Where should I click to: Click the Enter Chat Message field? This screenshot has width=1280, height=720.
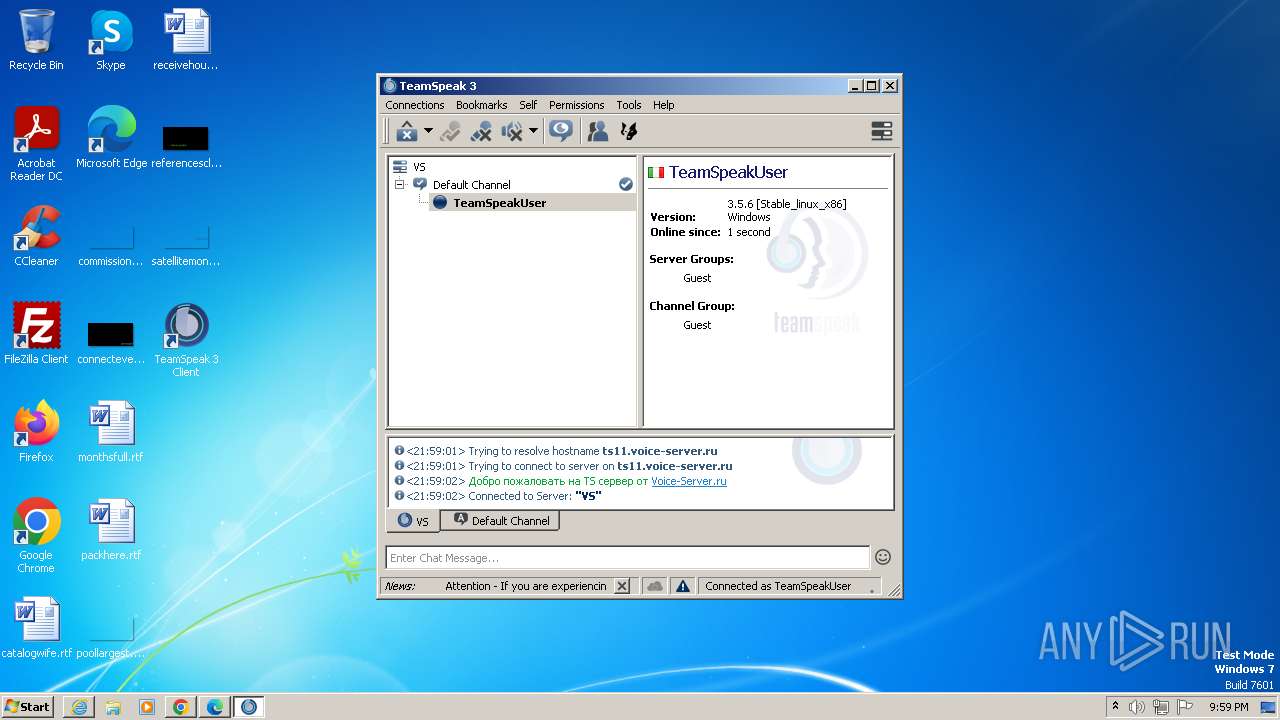(x=628, y=558)
